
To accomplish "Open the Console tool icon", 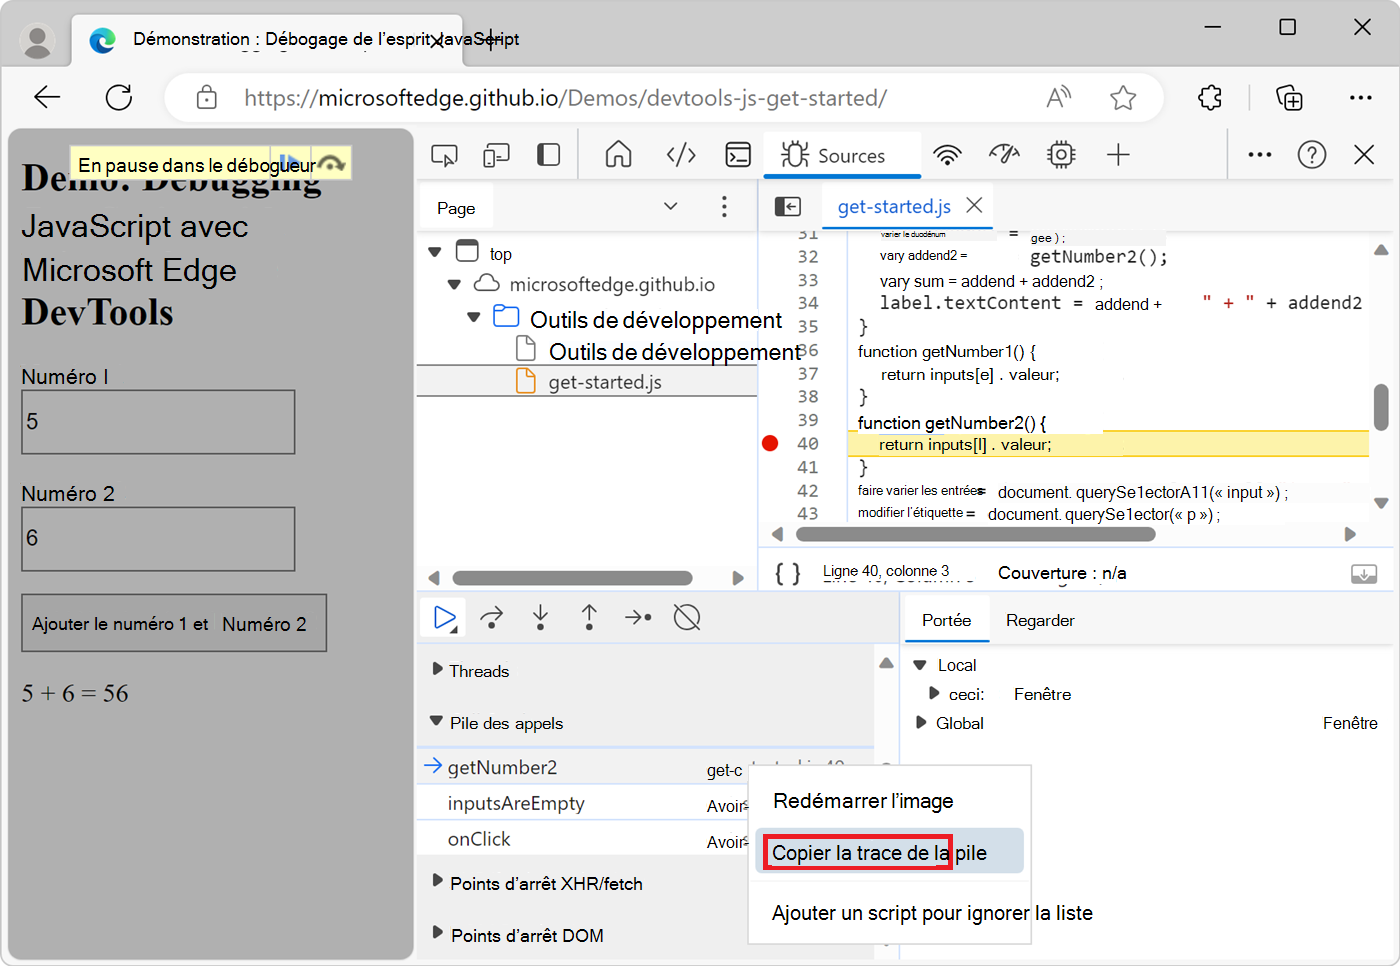I will (x=738, y=155).
